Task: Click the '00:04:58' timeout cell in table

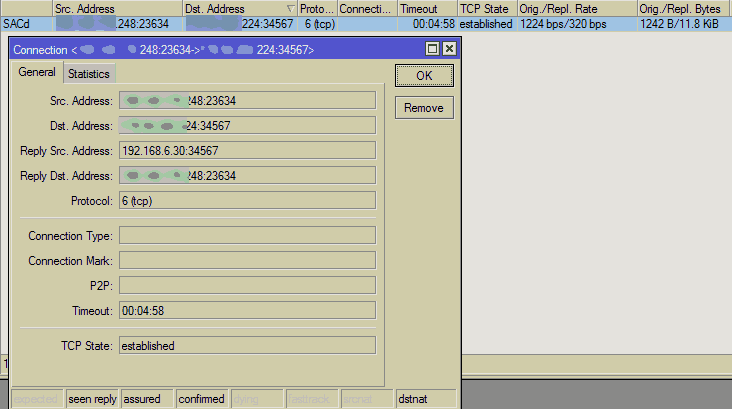Action: 427,24
